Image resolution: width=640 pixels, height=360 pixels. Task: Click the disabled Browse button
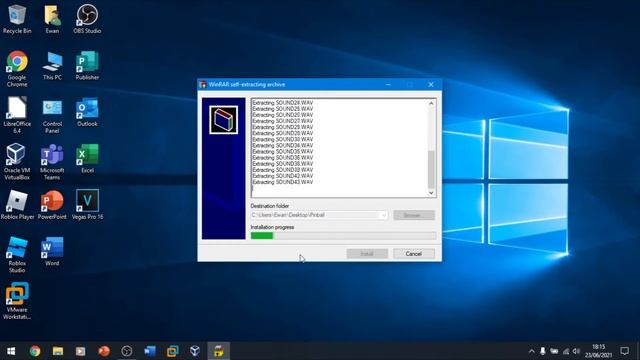point(413,215)
